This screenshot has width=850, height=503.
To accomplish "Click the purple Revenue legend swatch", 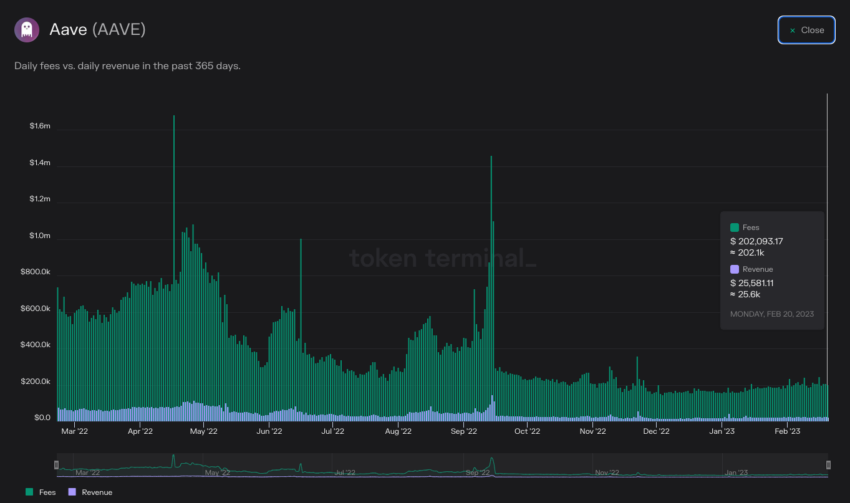I will 72,492.
